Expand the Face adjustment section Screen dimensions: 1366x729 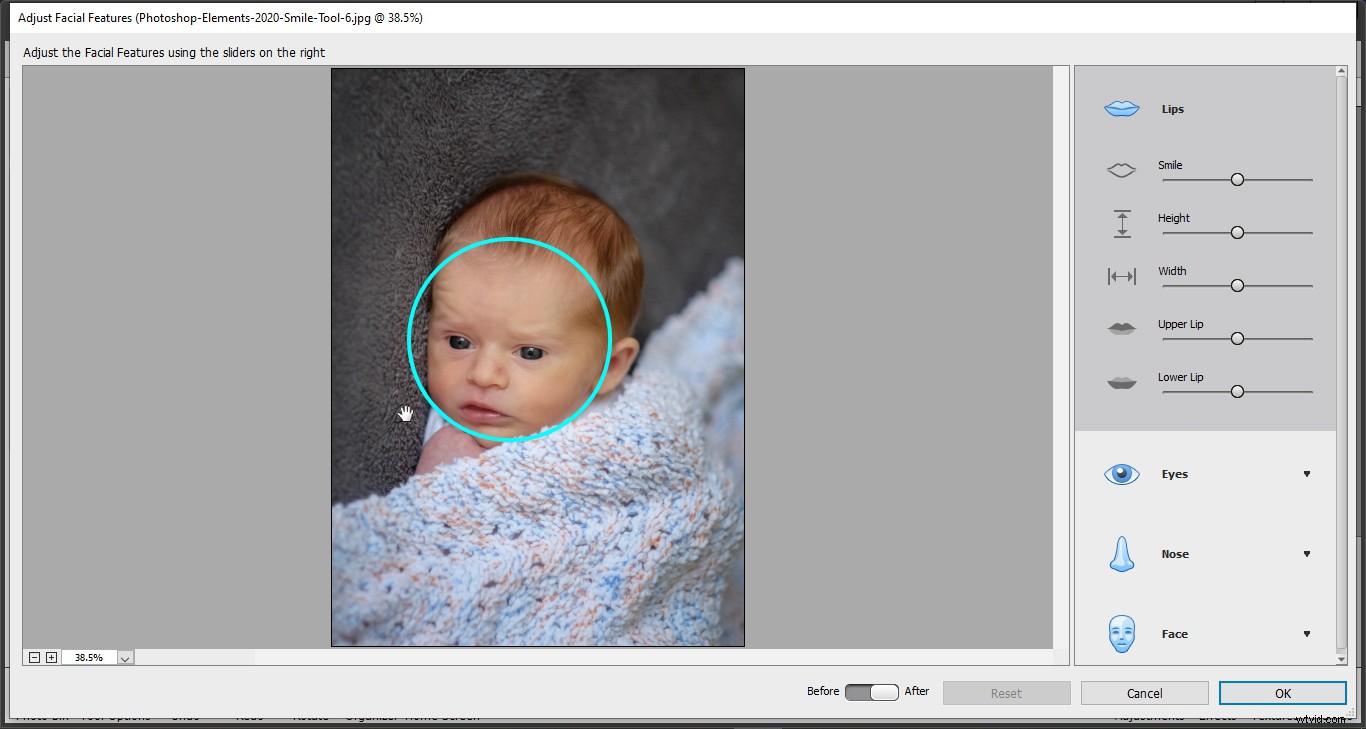tap(1307, 634)
